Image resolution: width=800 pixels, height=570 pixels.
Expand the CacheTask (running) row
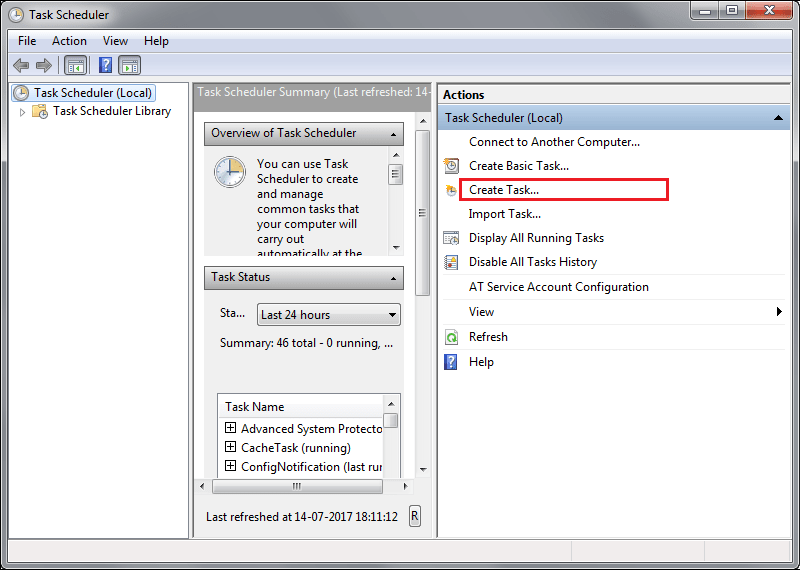click(x=231, y=447)
